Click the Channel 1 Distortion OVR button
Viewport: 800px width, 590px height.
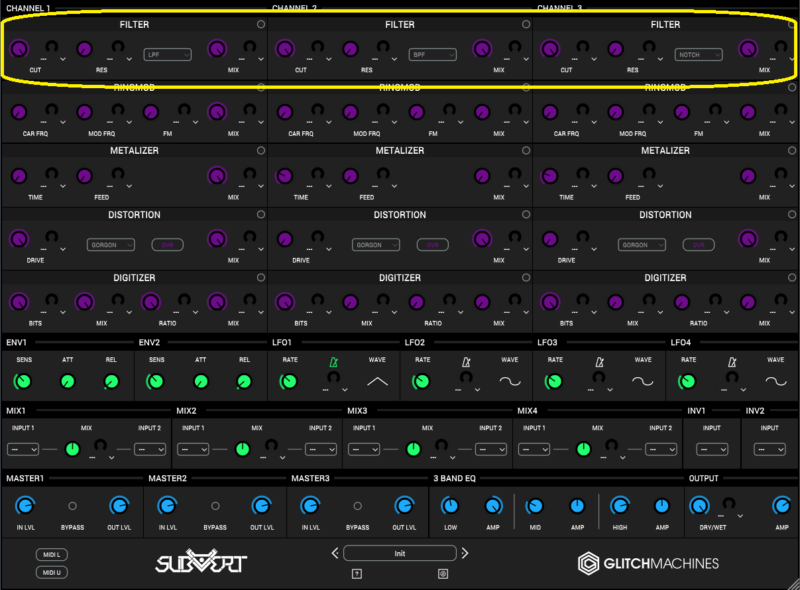click(168, 244)
